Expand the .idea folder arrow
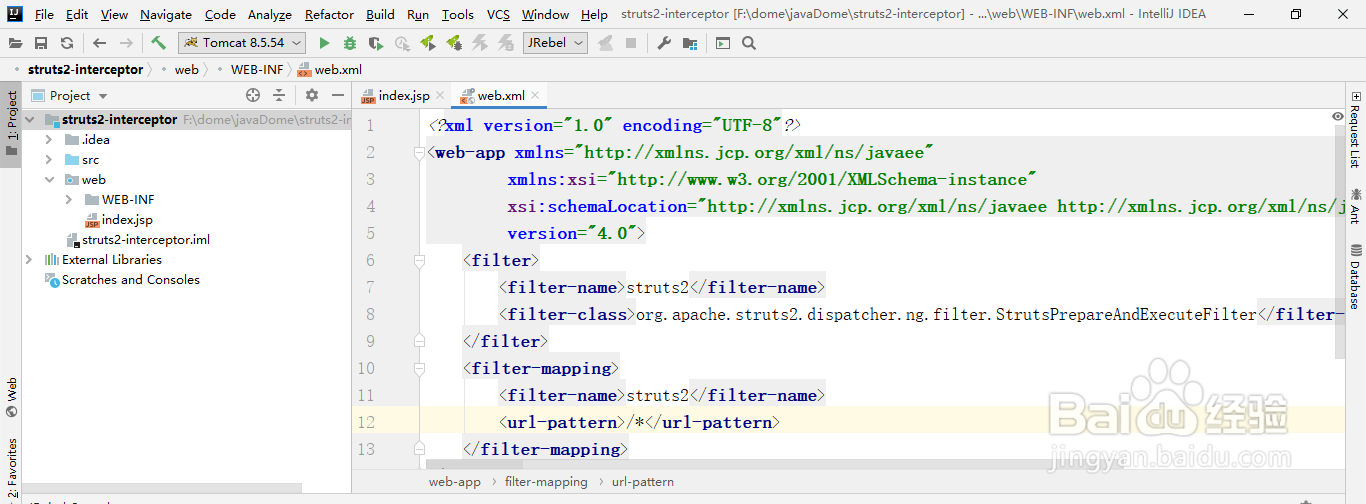Screen dimensions: 1366x504 click(x=49, y=139)
